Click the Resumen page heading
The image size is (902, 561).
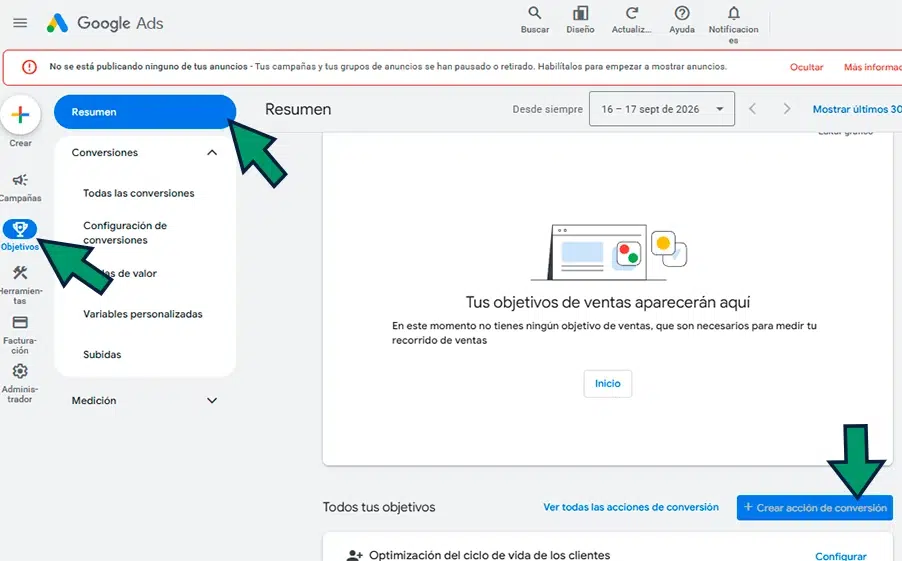(298, 109)
